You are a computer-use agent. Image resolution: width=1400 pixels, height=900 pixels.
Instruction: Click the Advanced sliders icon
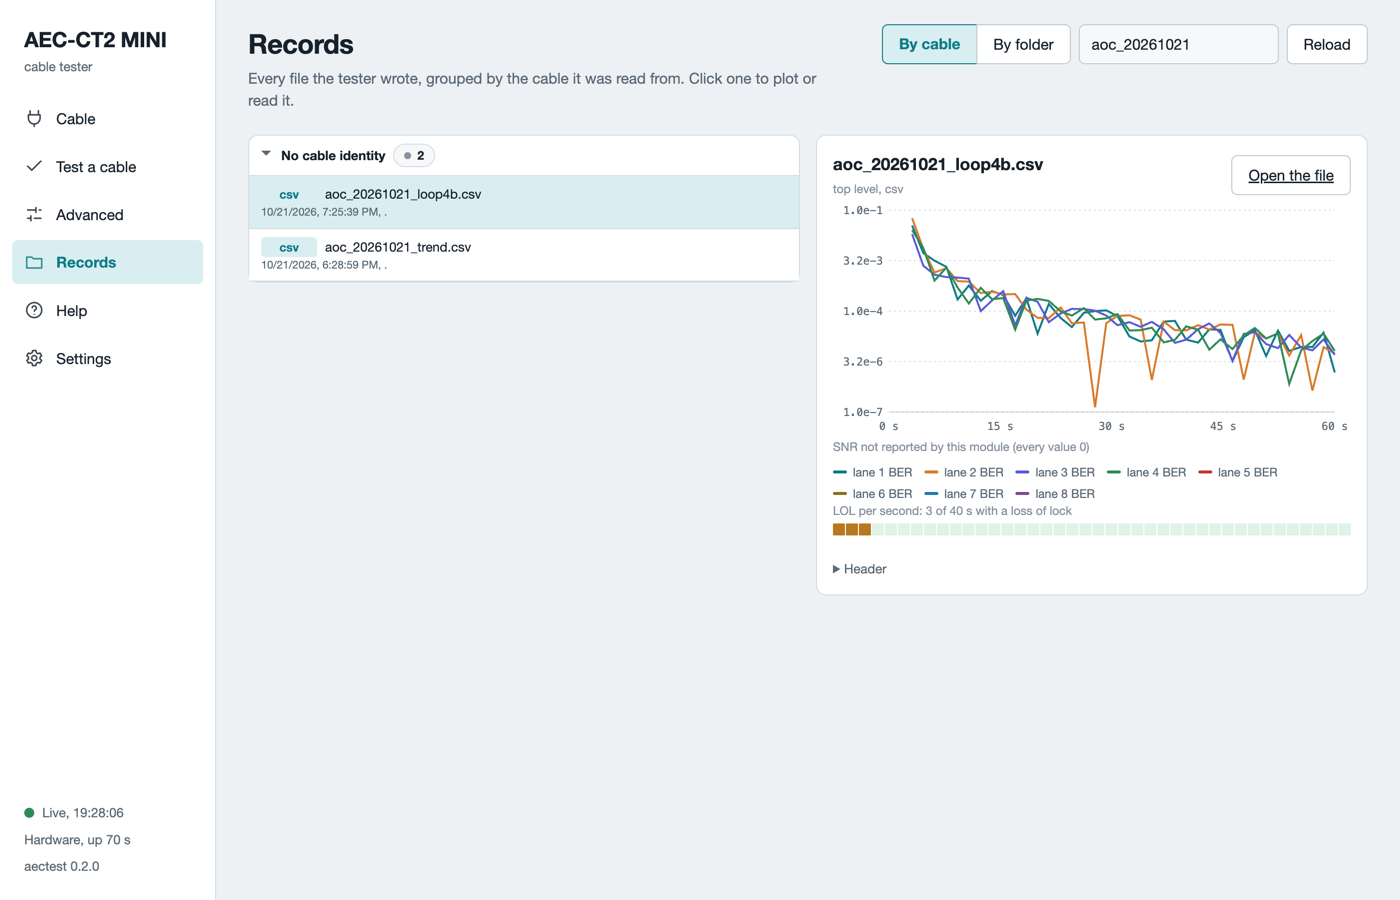34,214
